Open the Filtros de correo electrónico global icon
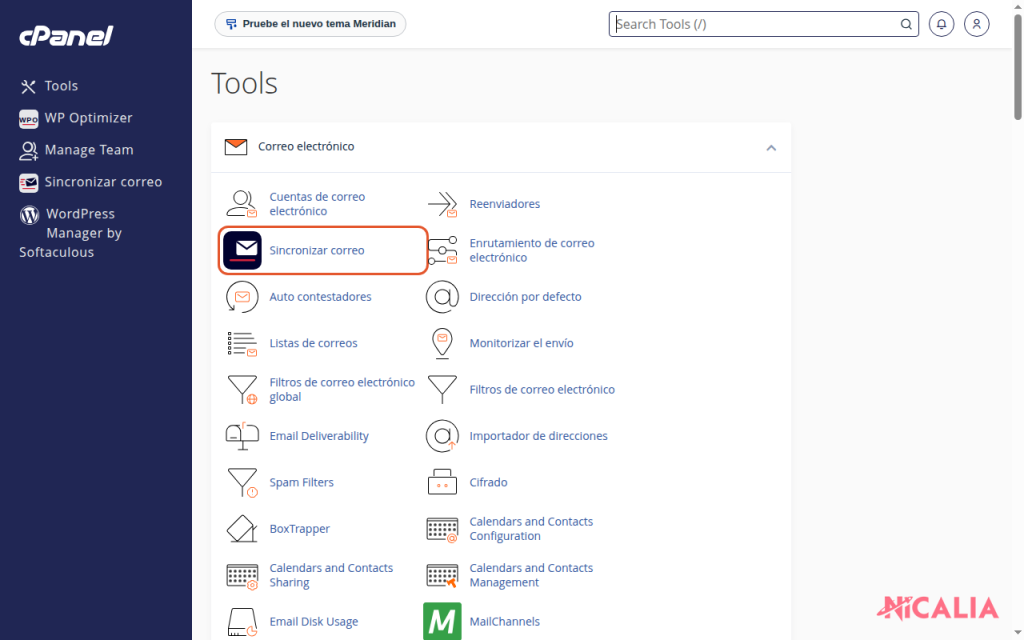 point(242,390)
